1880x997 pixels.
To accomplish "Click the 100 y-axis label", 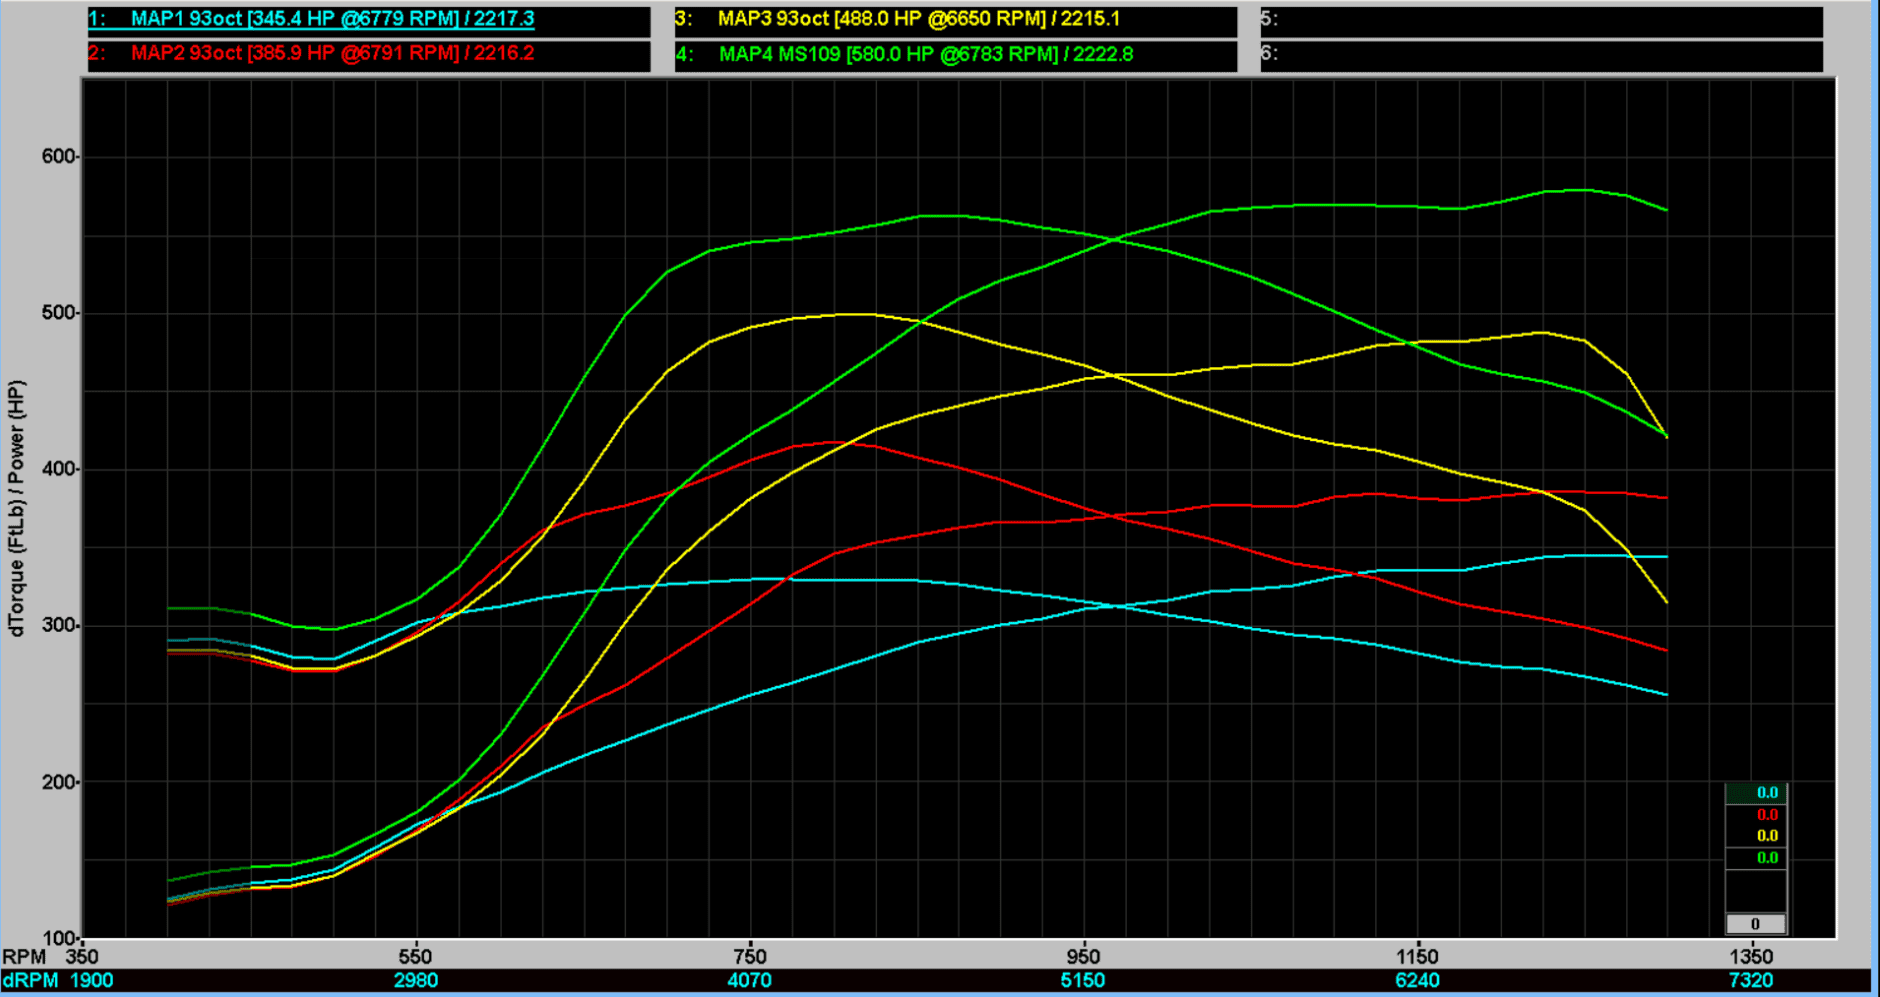I will pos(58,938).
